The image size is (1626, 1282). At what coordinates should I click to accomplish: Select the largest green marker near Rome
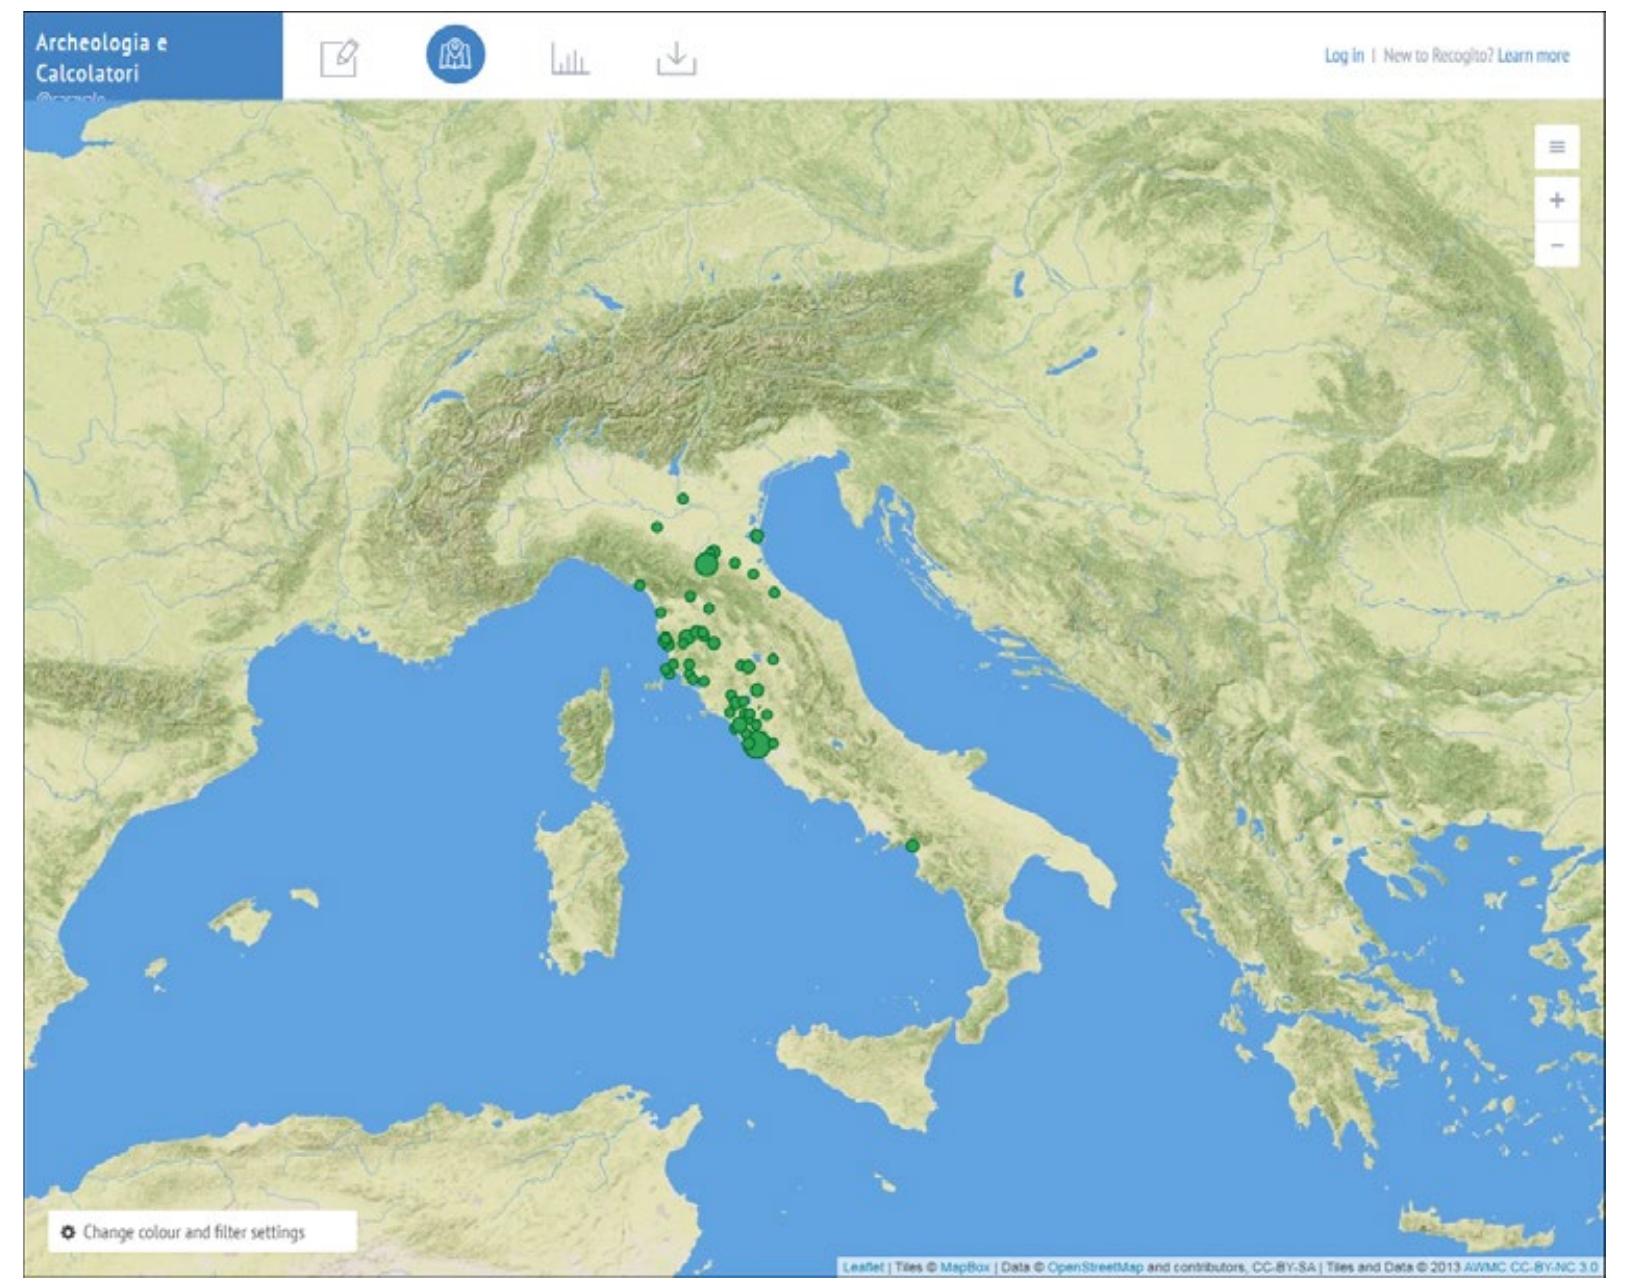[757, 745]
